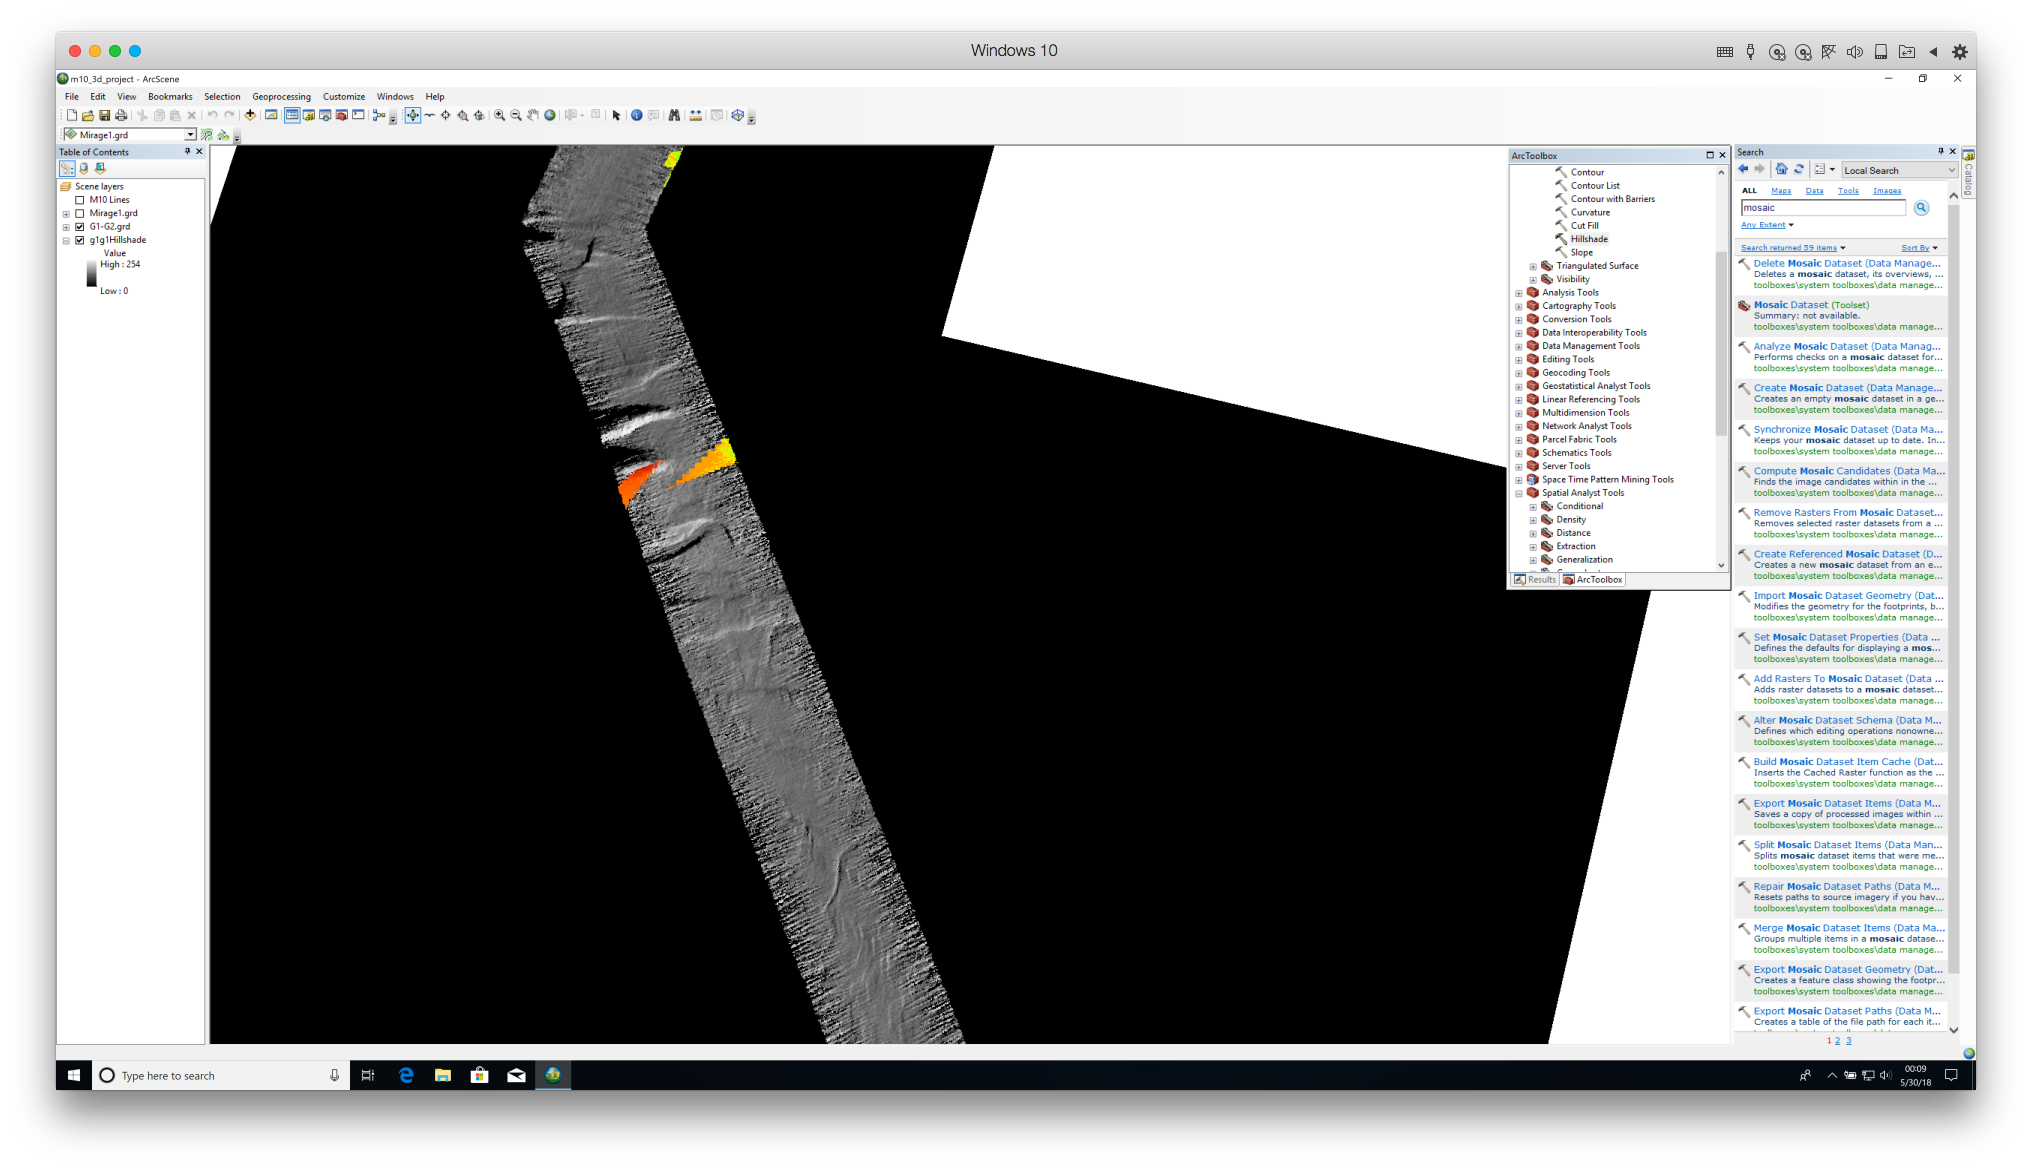
Task: Select the Fly tool
Action: pyautogui.click(x=429, y=116)
